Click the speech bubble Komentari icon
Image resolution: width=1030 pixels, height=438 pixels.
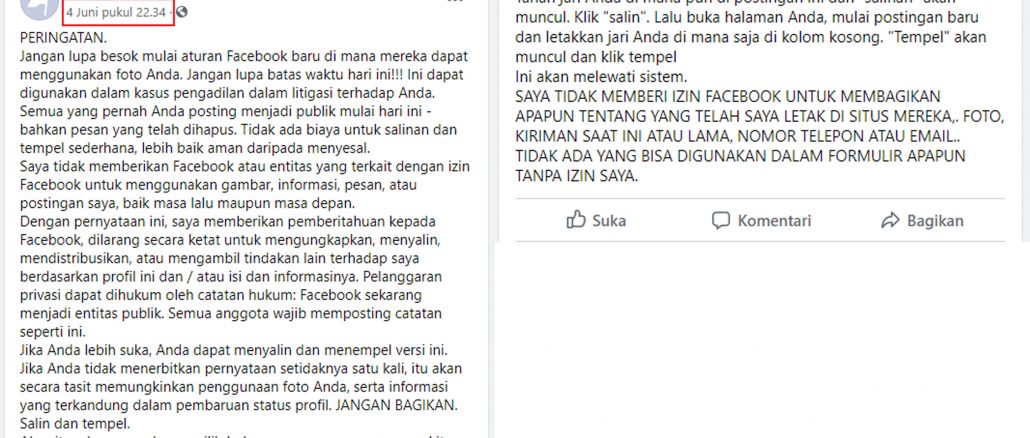point(721,221)
